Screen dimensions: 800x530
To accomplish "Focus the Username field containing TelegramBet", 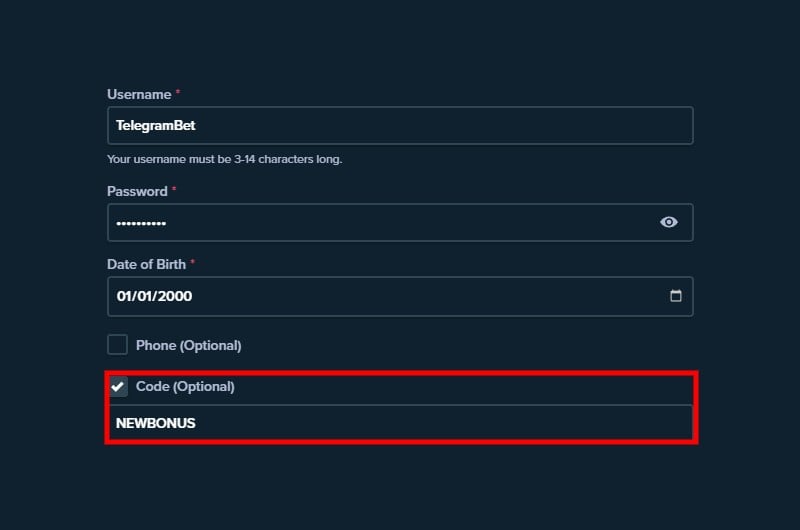I will pyautogui.click(x=400, y=125).
